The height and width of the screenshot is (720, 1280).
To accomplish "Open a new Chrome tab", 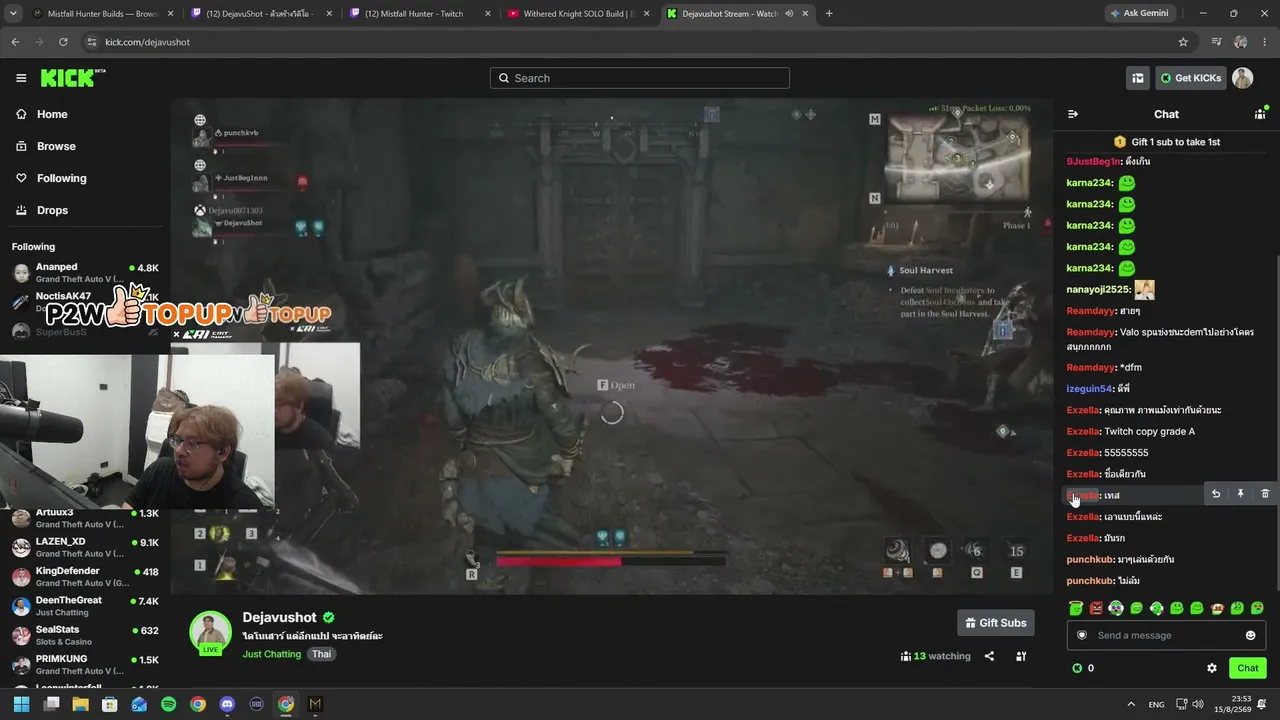I will click(x=829, y=14).
